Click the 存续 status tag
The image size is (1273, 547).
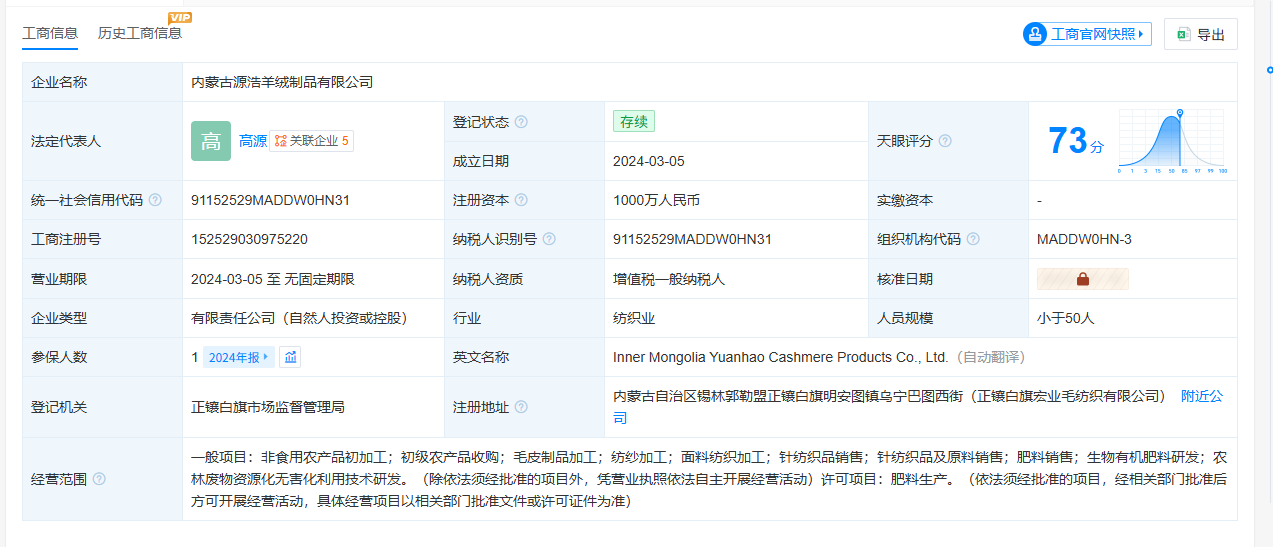pos(634,122)
